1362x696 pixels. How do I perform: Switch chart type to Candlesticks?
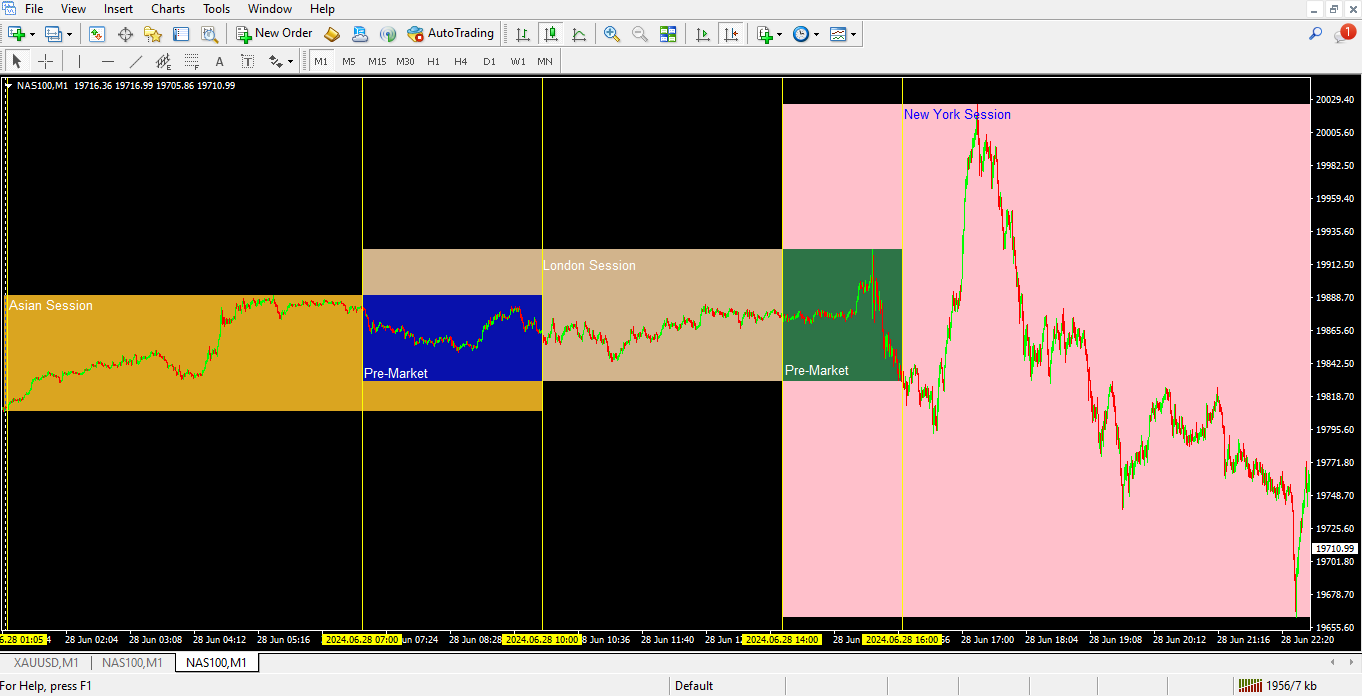pyautogui.click(x=551, y=34)
